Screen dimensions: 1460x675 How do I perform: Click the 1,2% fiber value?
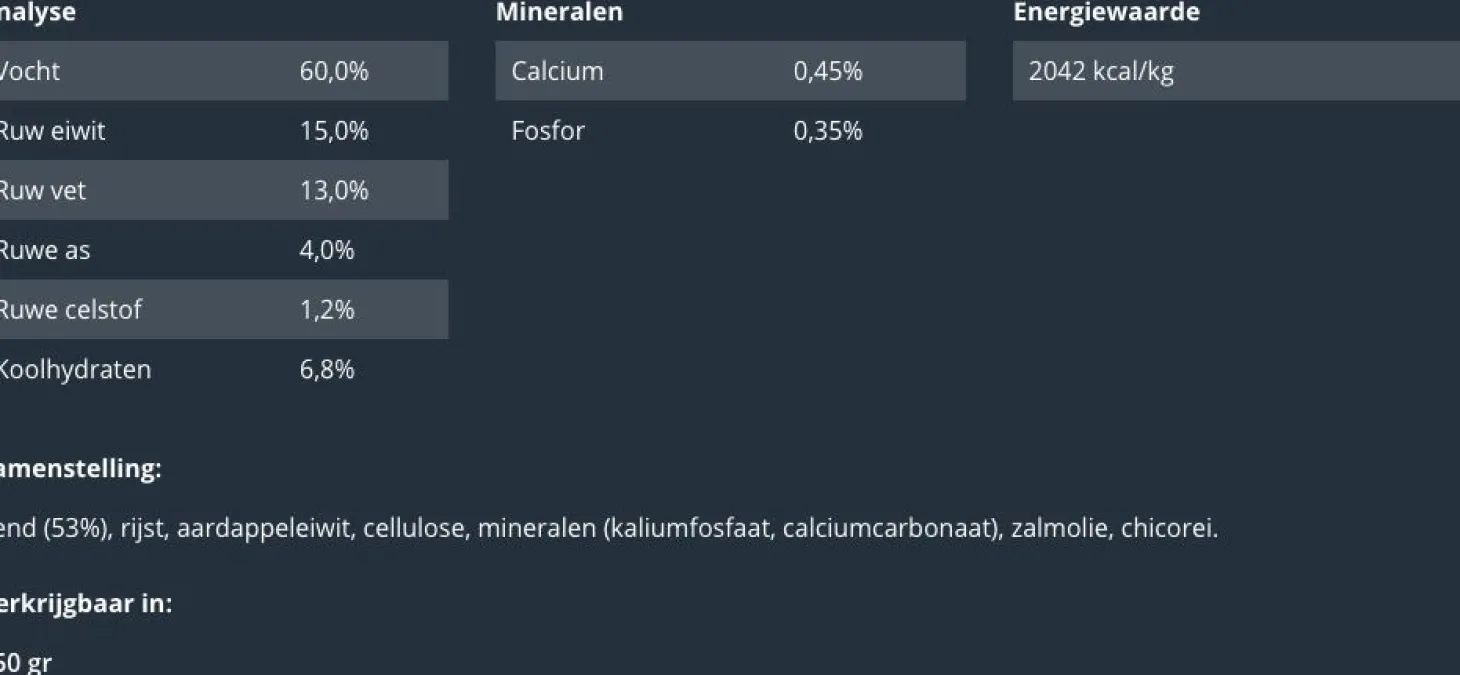click(327, 310)
